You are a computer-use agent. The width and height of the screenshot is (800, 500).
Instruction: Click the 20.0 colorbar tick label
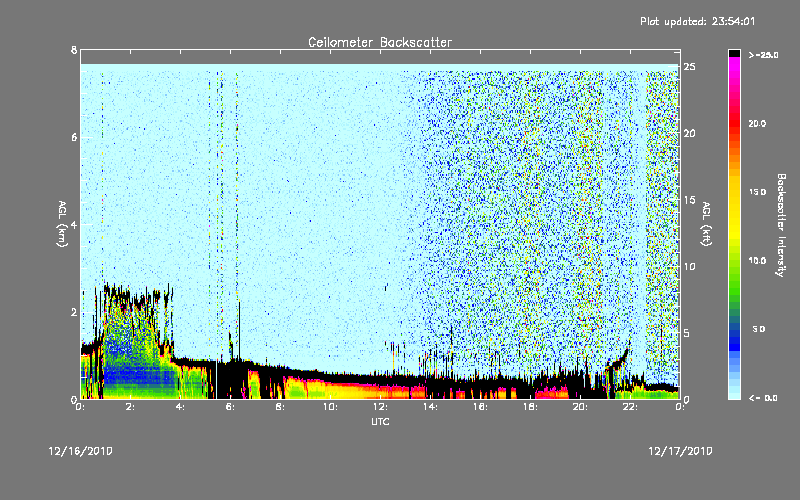click(x=757, y=124)
